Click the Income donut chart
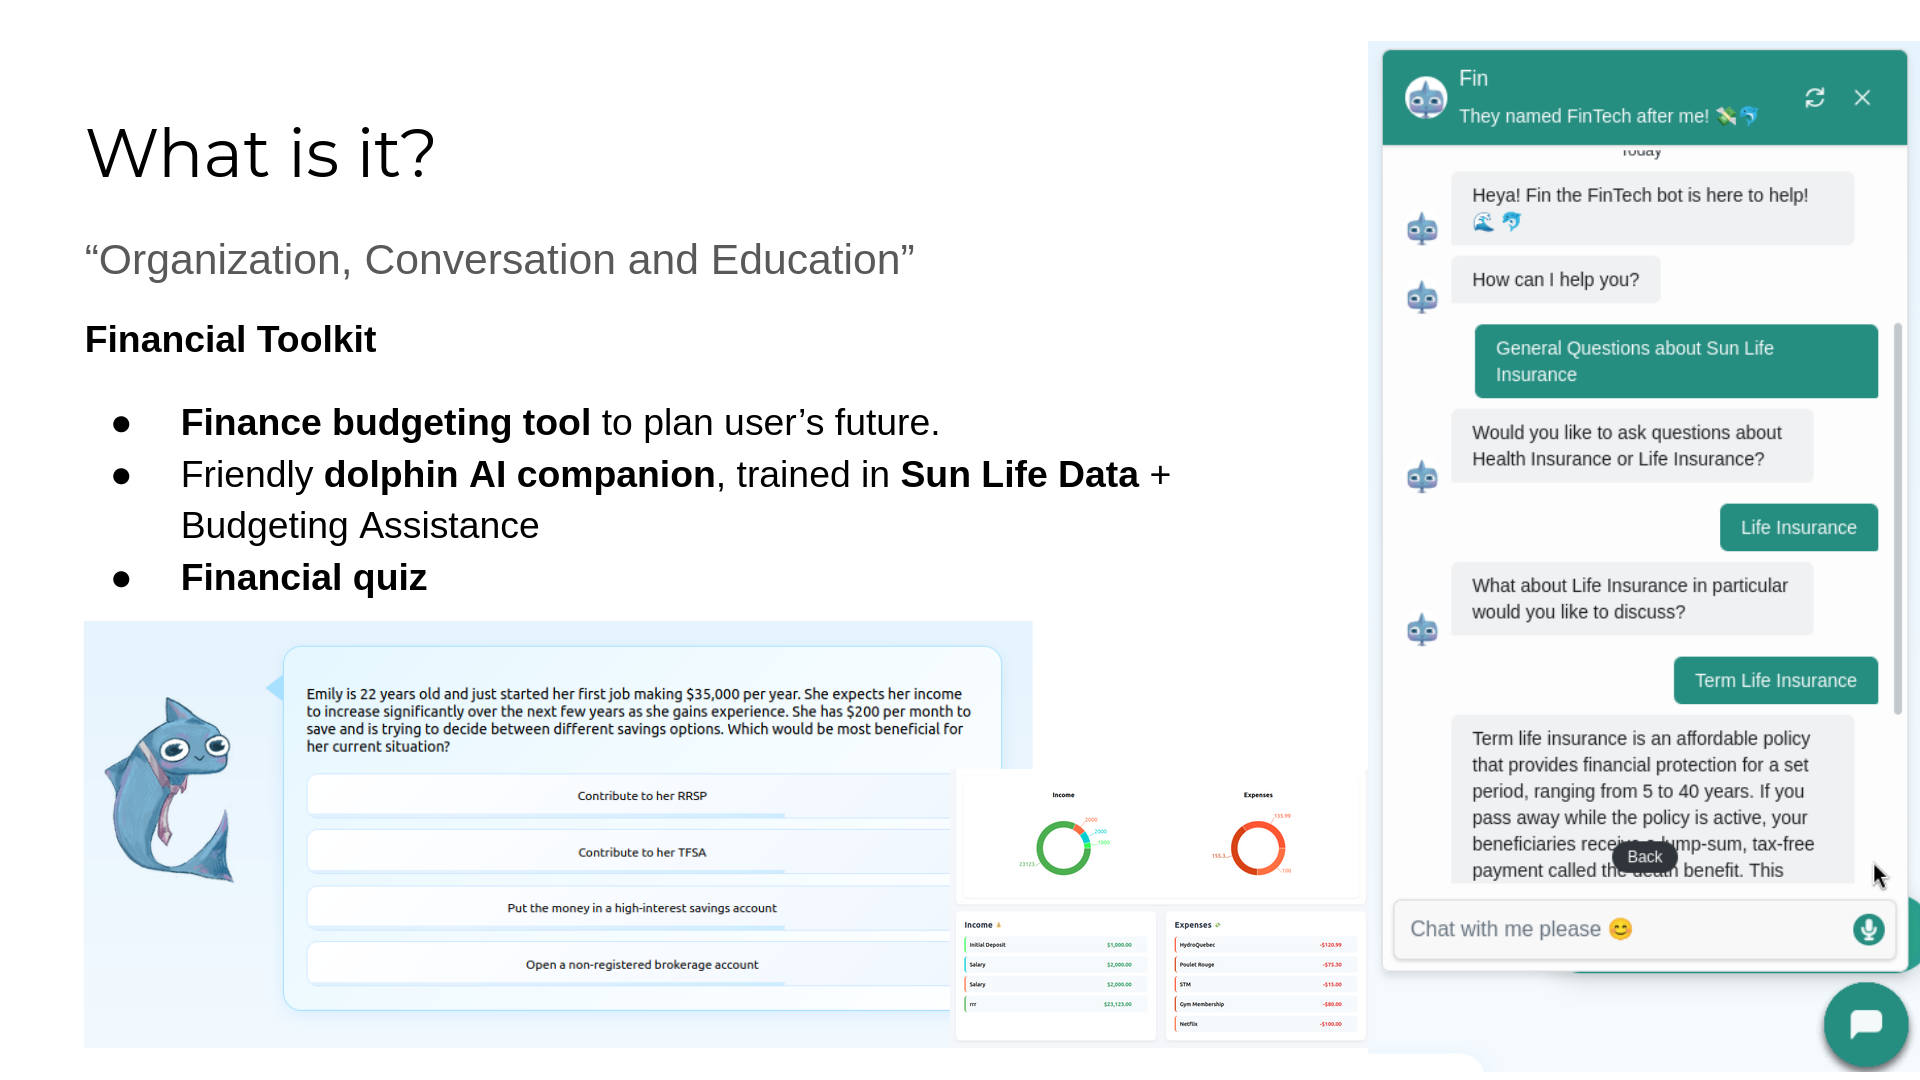Image resolution: width=1920 pixels, height=1080 pixels. pos(1063,848)
